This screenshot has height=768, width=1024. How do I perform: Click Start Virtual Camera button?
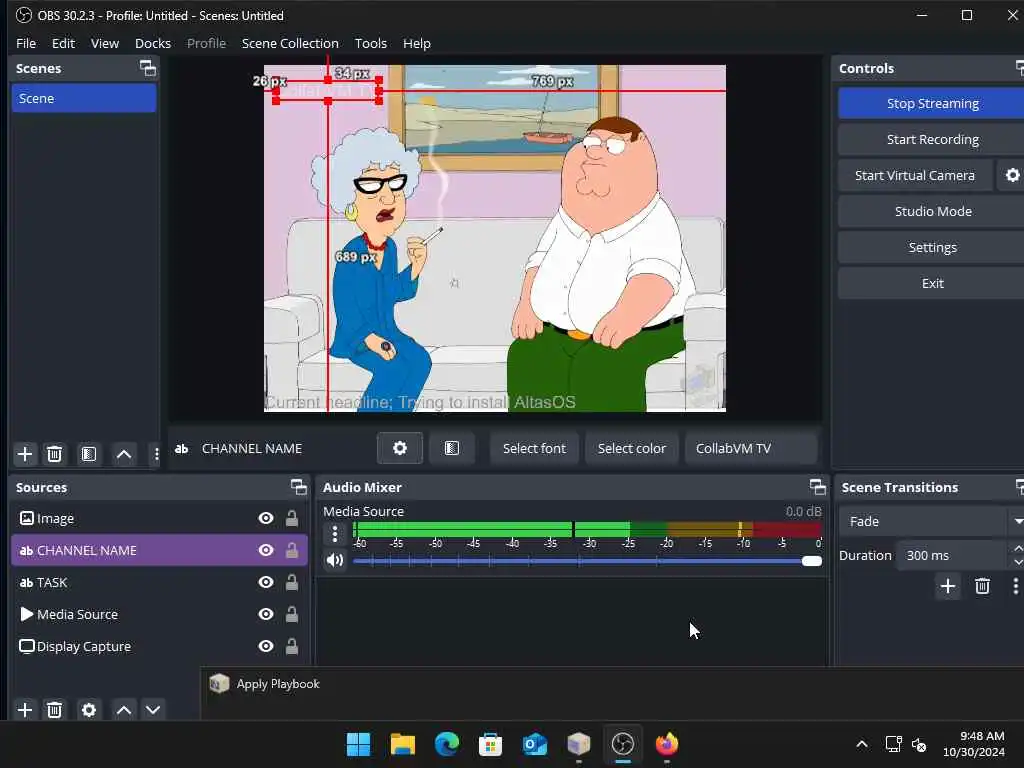914,175
